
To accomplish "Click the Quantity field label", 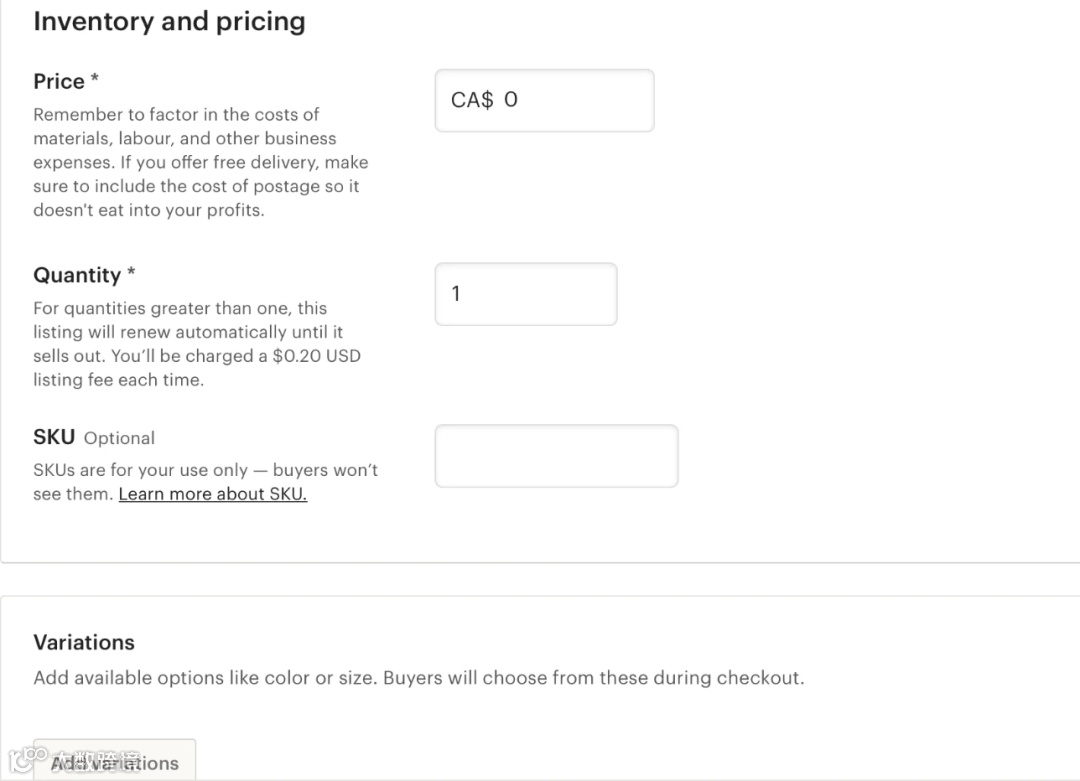I will [x=76, y=275].
